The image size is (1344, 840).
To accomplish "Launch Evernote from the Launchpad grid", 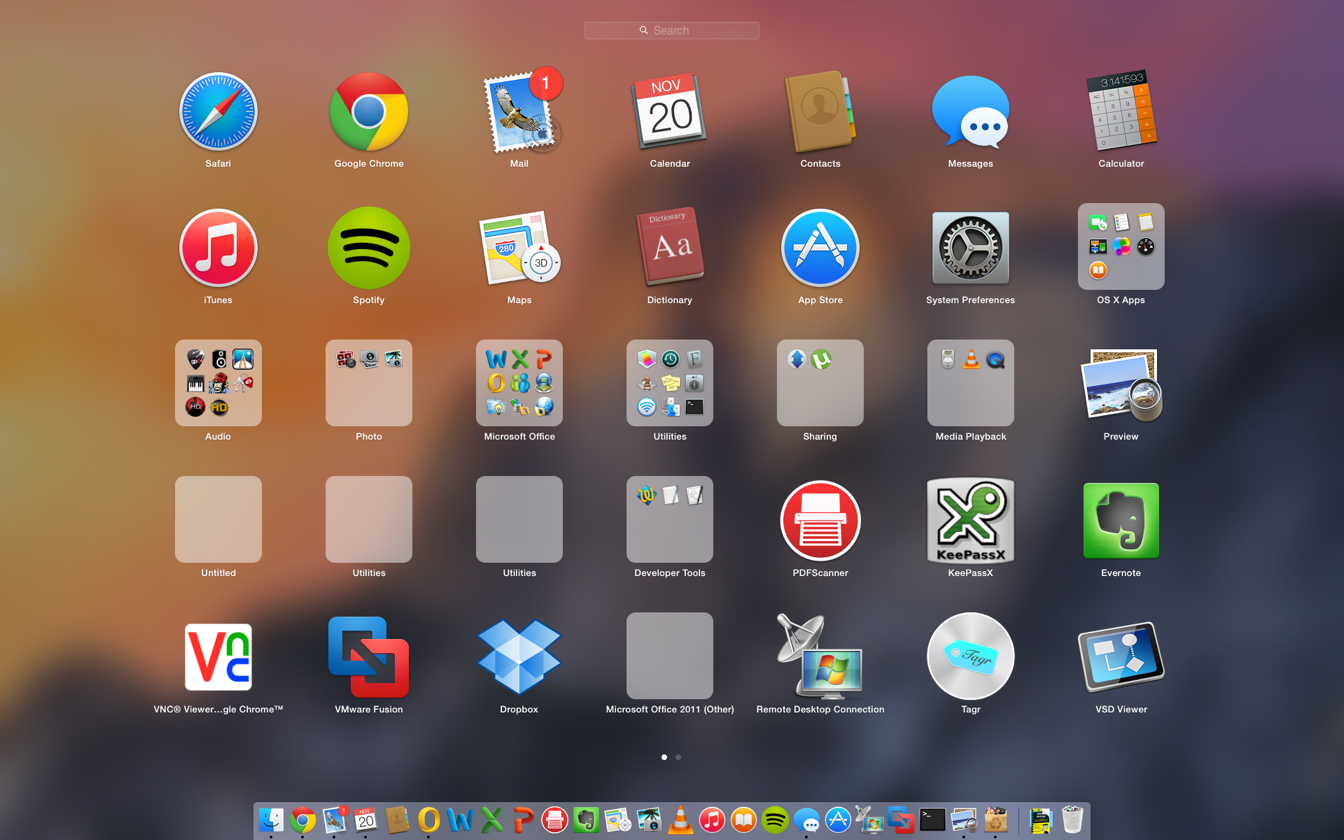I will (x=1121, y=521).
